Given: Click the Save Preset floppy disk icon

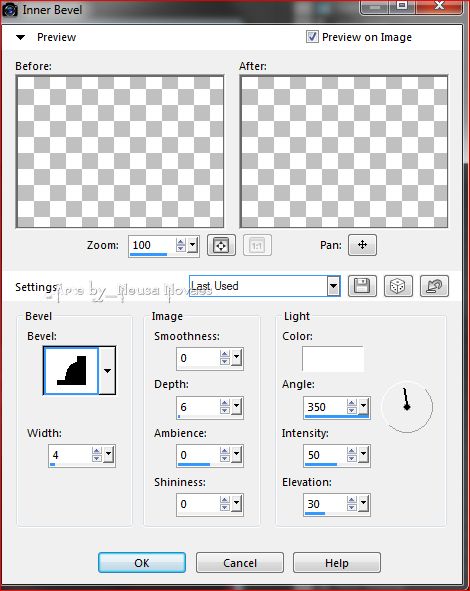Looking at the screenshot, I should [362, 286].
